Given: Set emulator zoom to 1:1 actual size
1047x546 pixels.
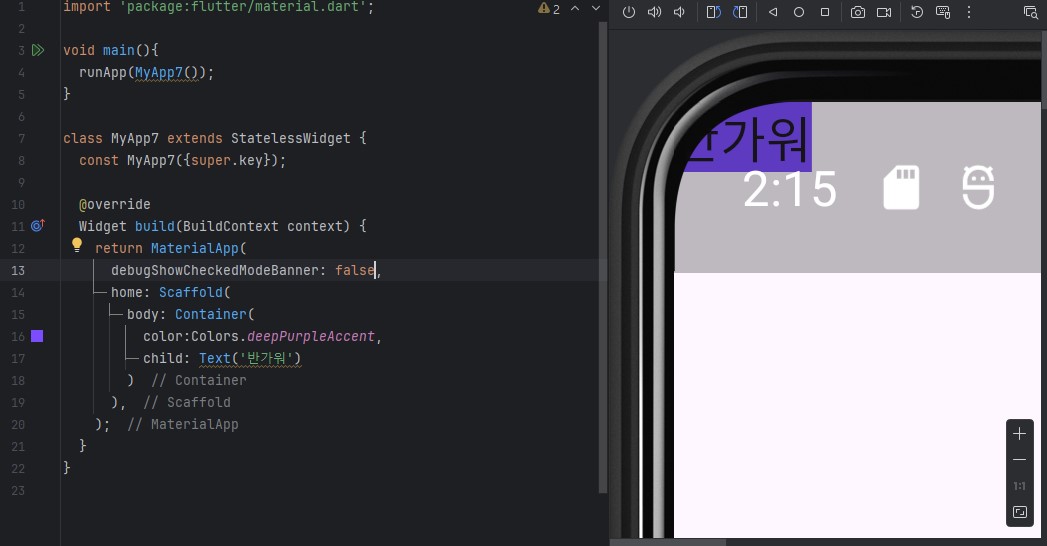Looking at the screenshot, I should point(1020,486).
